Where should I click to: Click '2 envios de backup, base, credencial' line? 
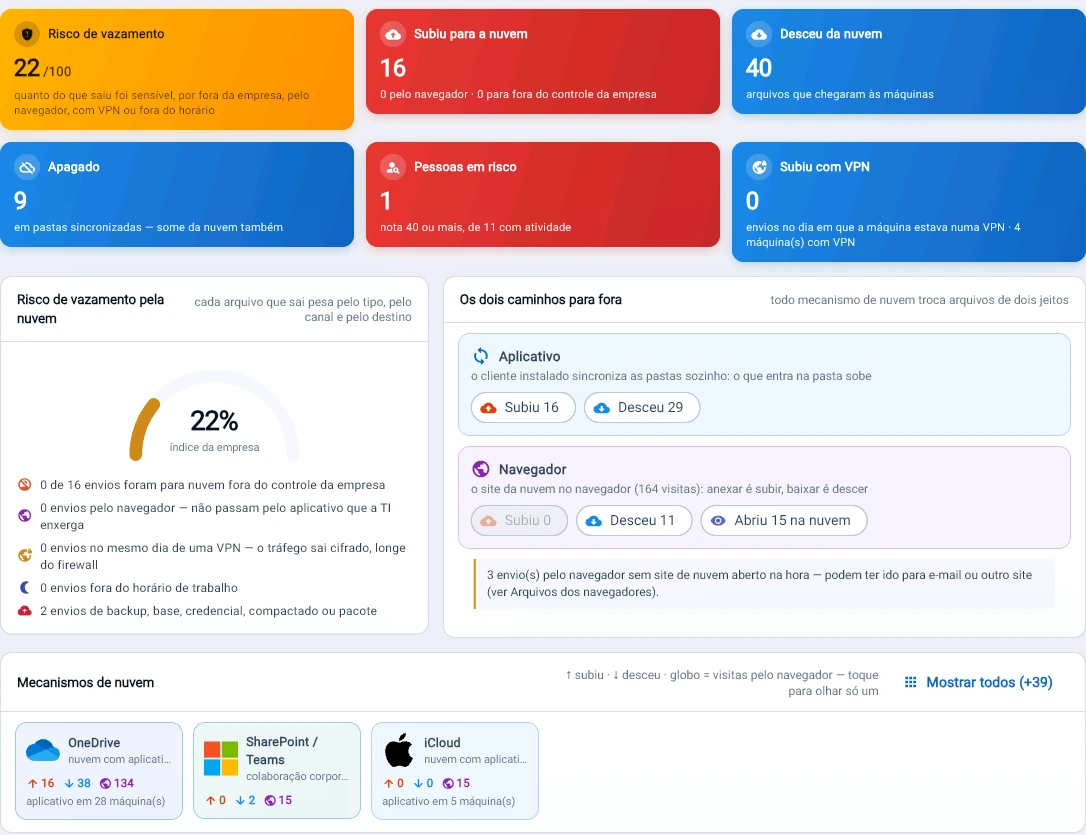(208, 611)
